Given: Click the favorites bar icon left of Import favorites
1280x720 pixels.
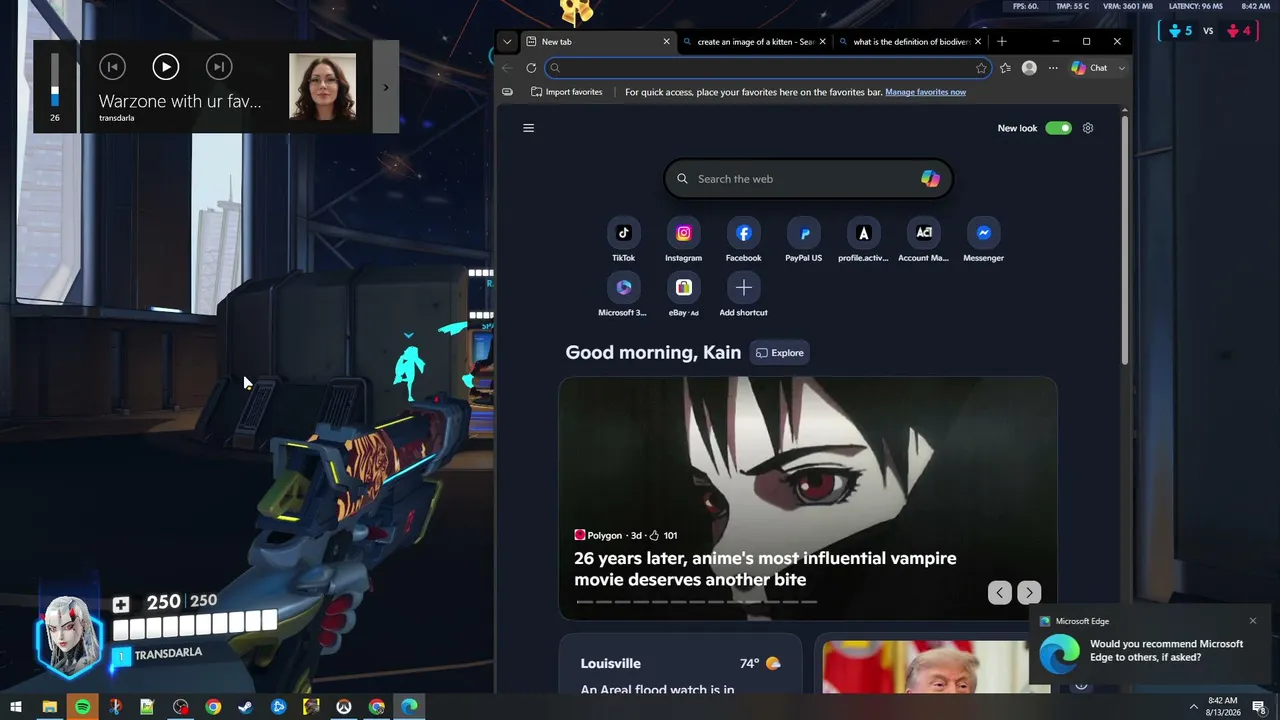Looking at the screenshot, I should 508,92.
